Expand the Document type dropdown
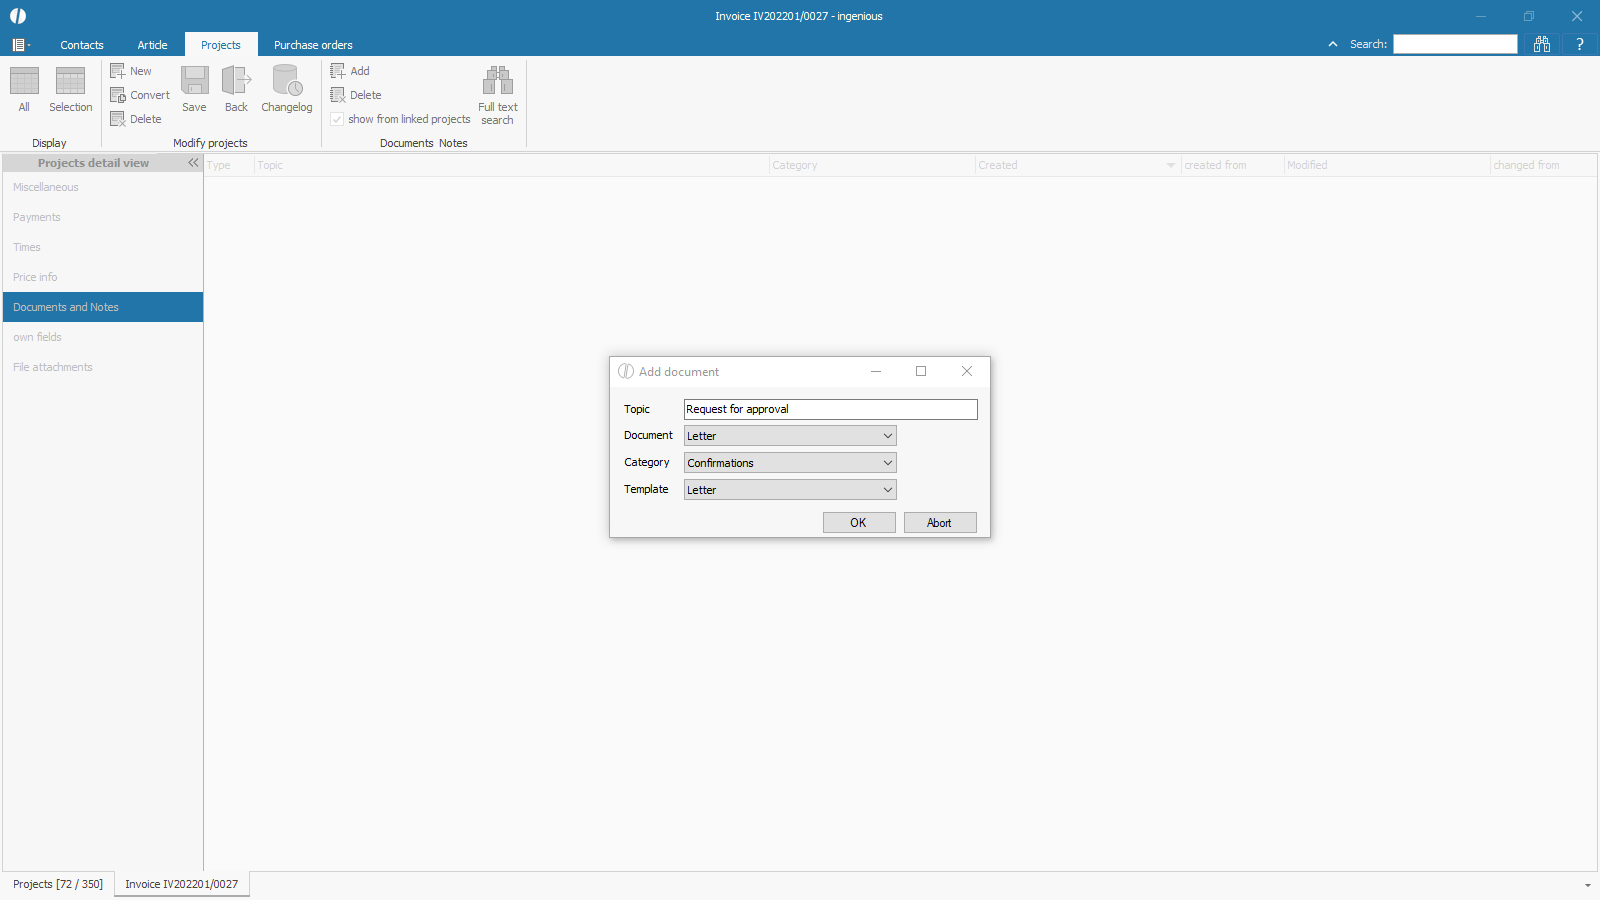1600x900 pixels. click(887, 436)
